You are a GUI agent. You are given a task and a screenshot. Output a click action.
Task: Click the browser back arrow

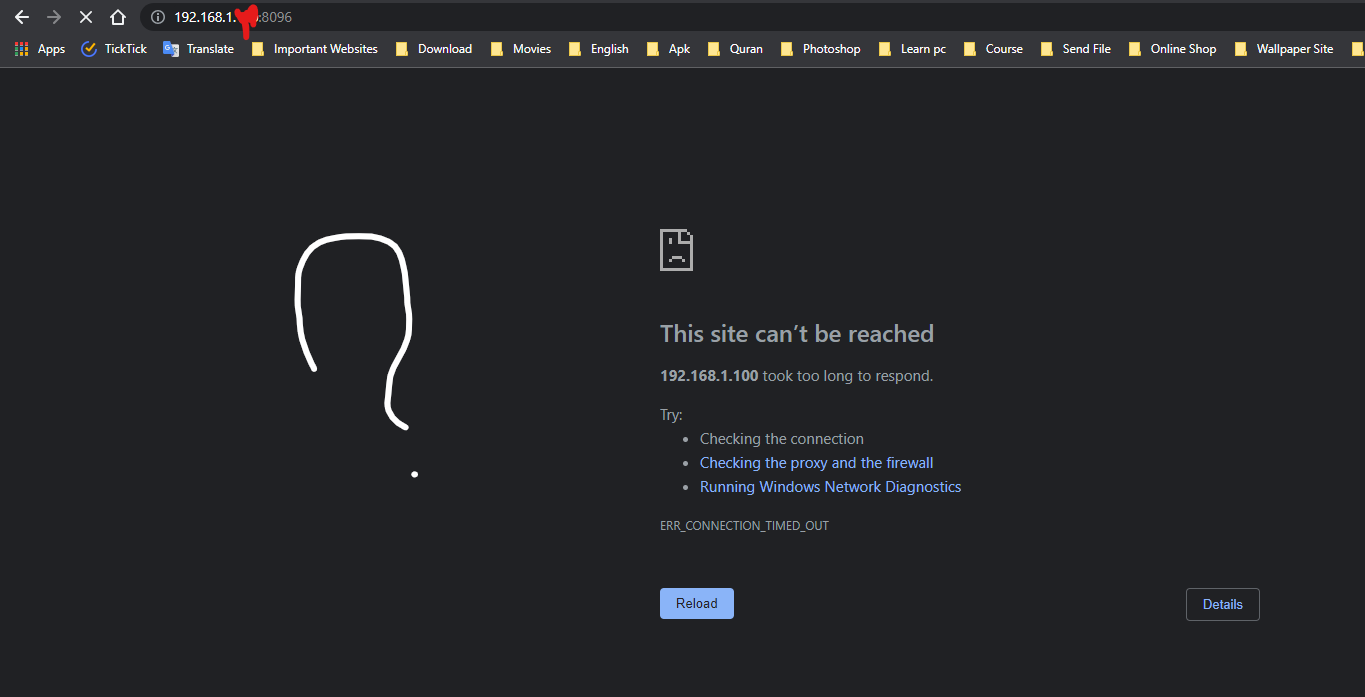(x=22, y=17)
